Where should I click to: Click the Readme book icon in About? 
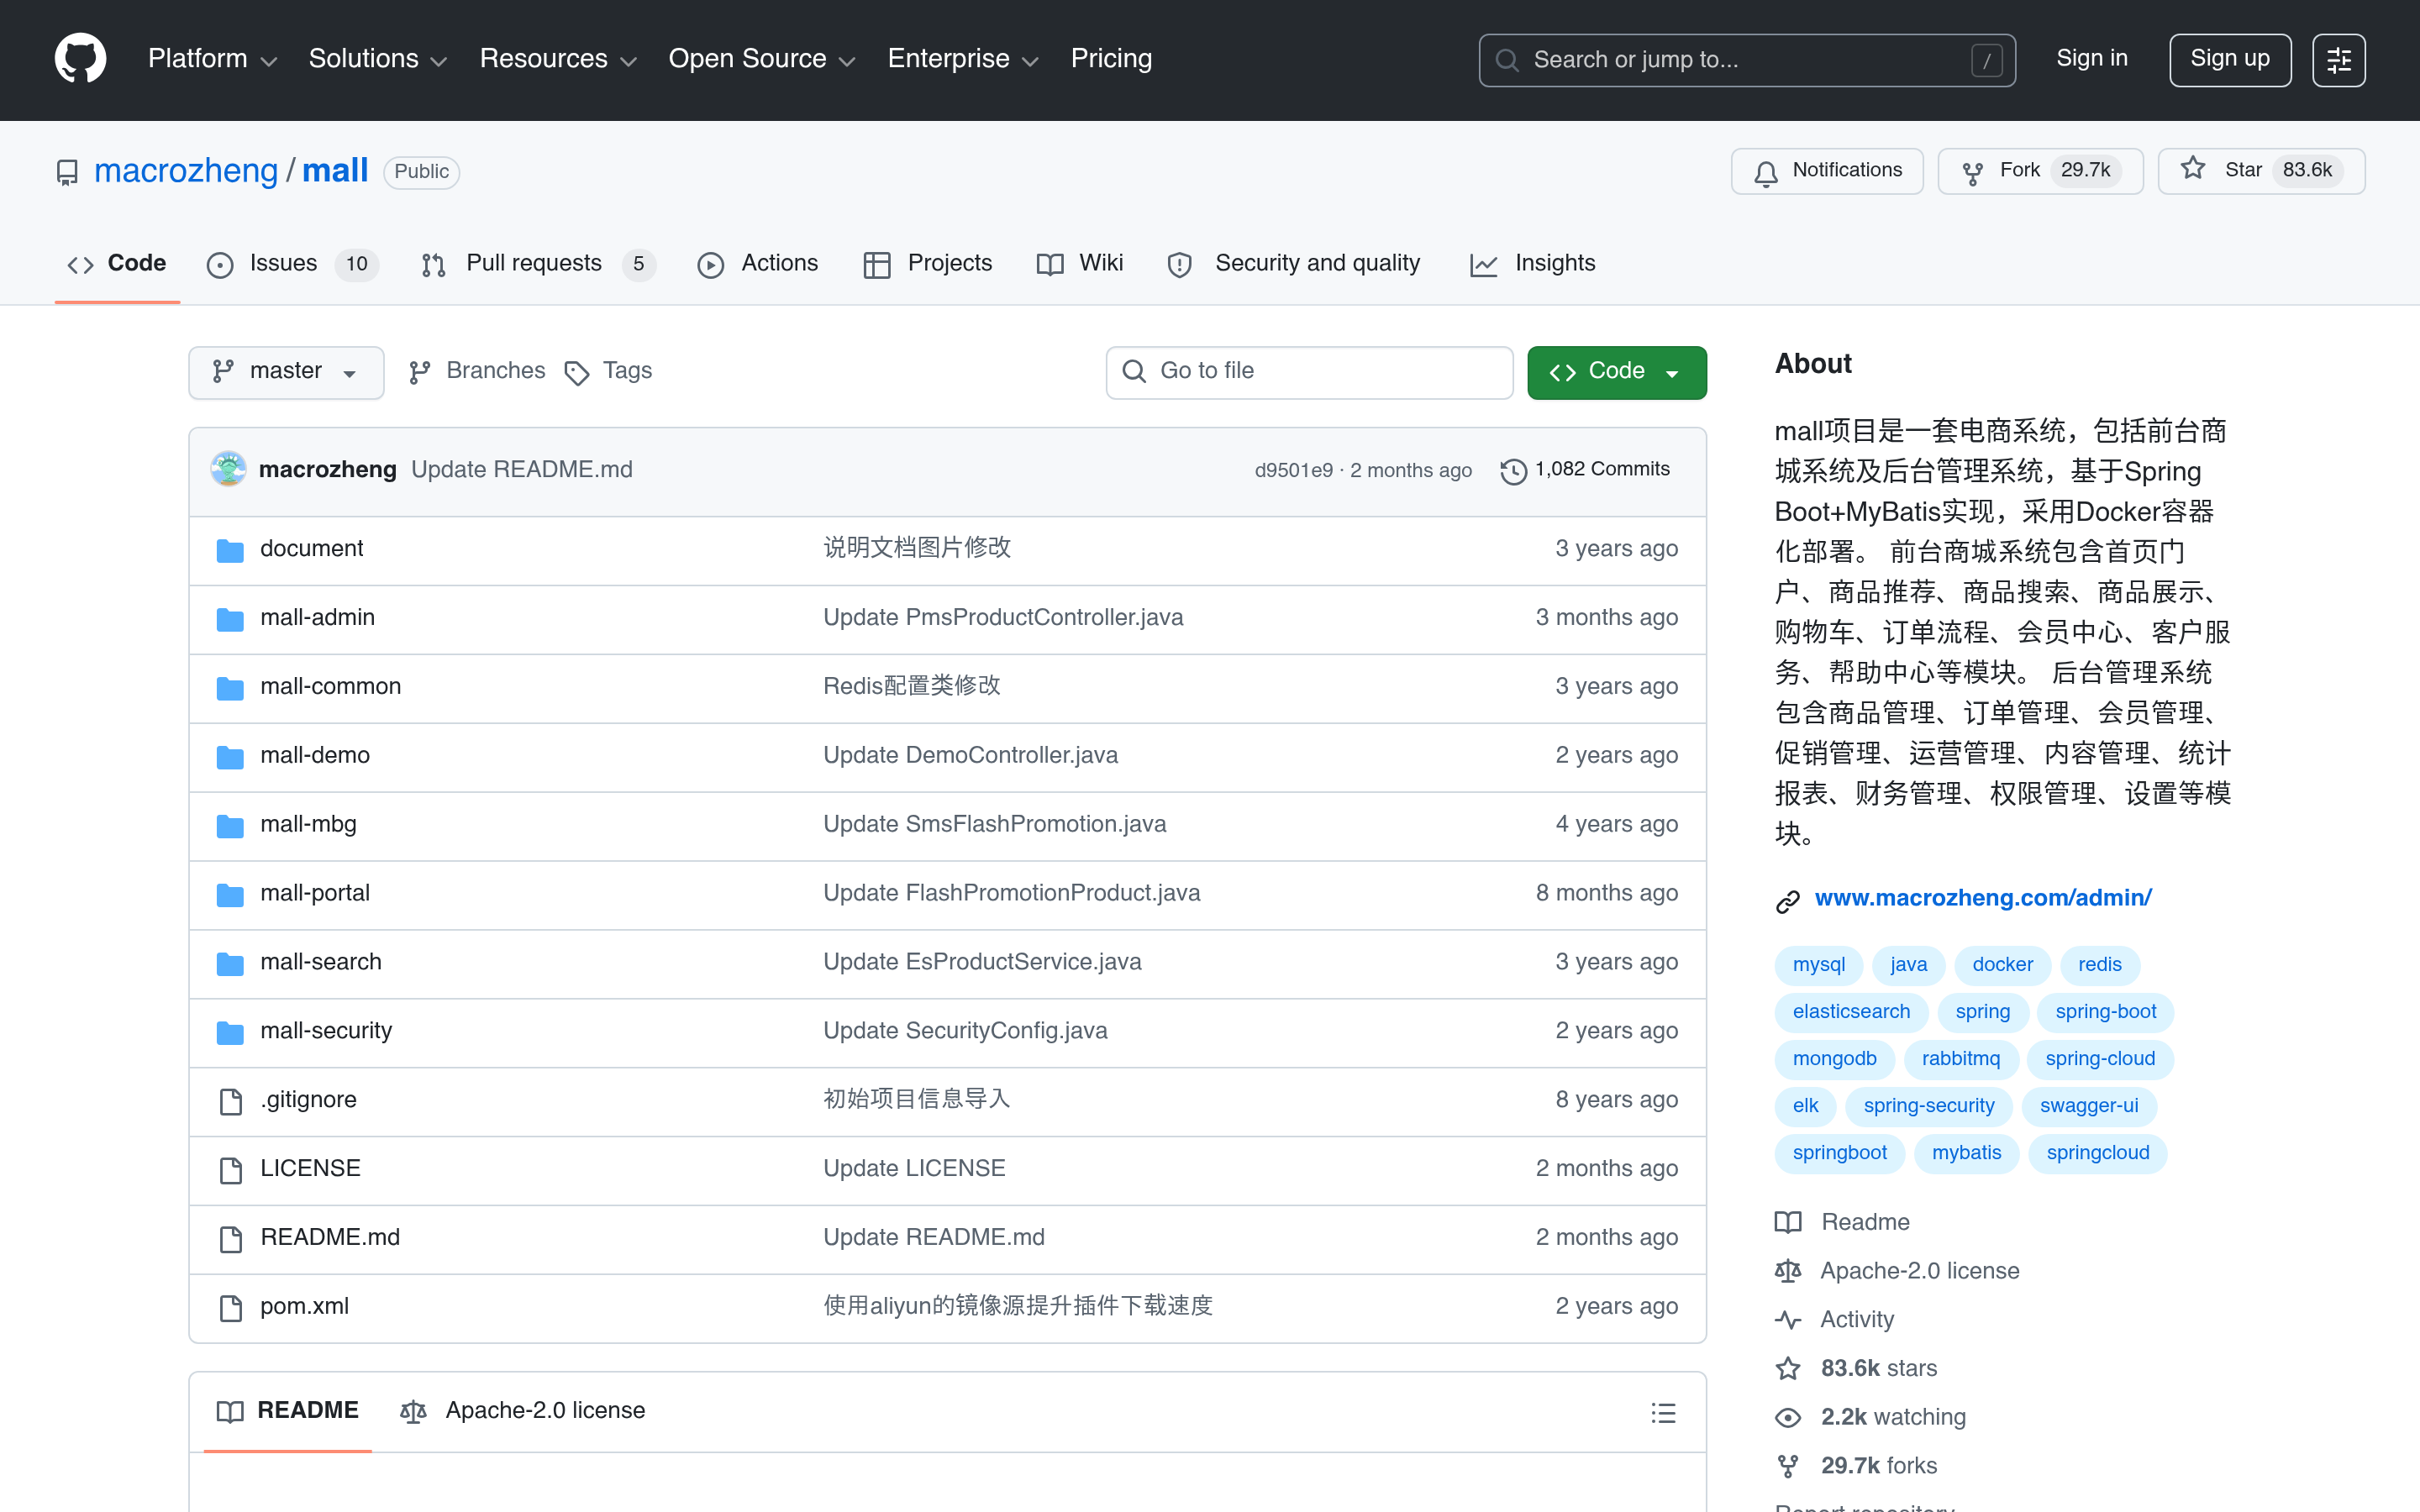point(1788,1222)
